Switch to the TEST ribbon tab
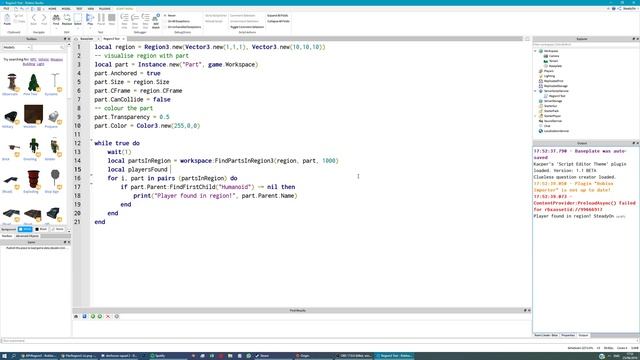640x360 pixels. 79,9
